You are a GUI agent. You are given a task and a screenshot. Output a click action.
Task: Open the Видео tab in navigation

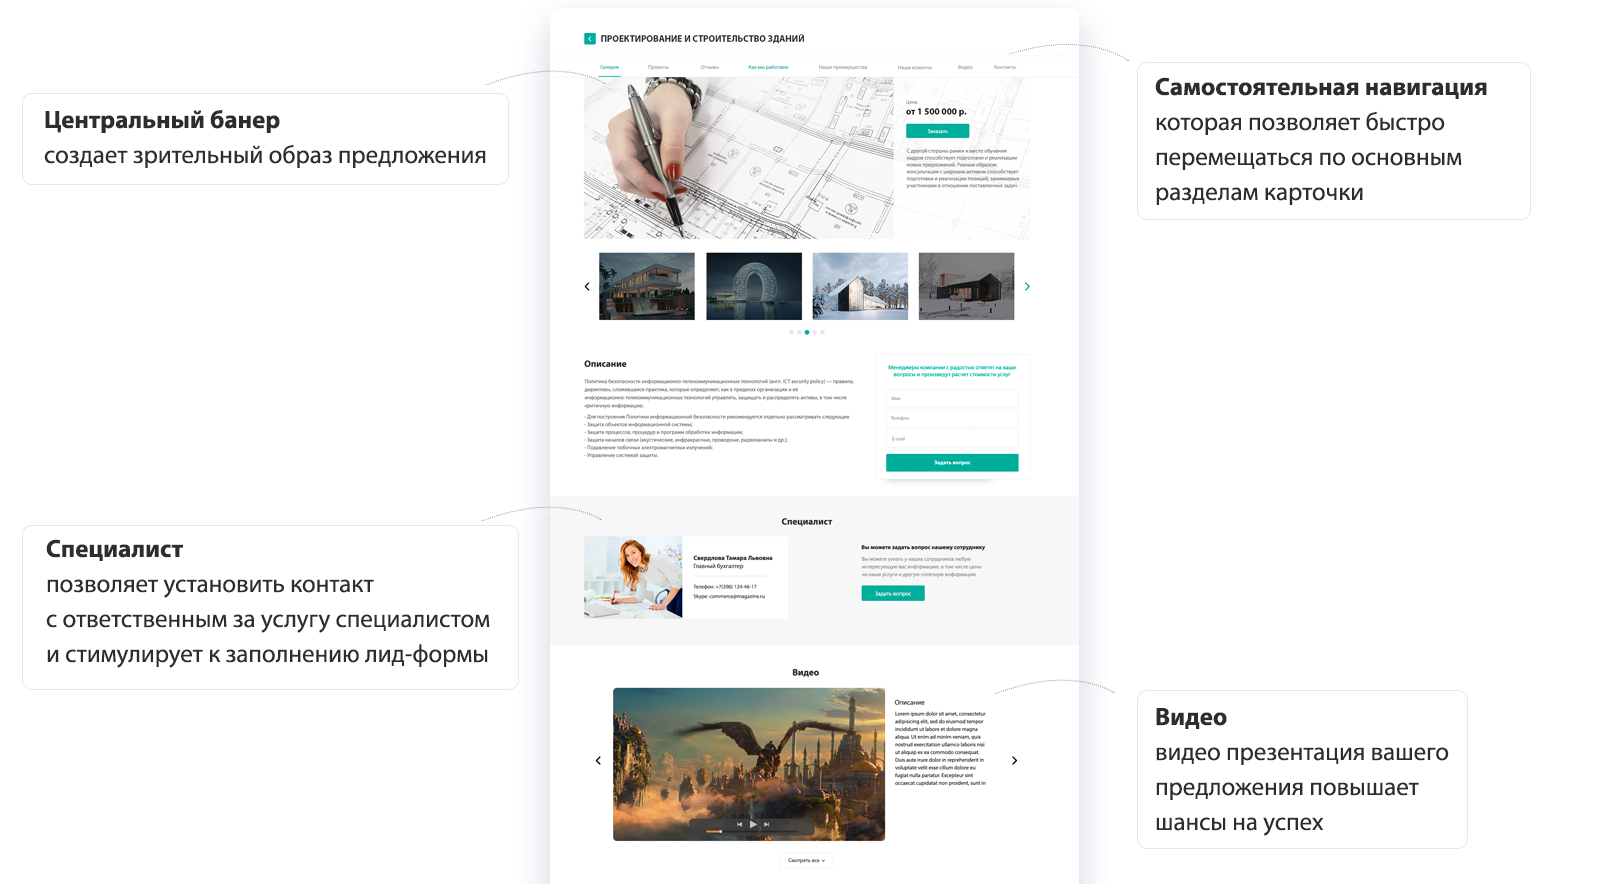tap(965, 67)
